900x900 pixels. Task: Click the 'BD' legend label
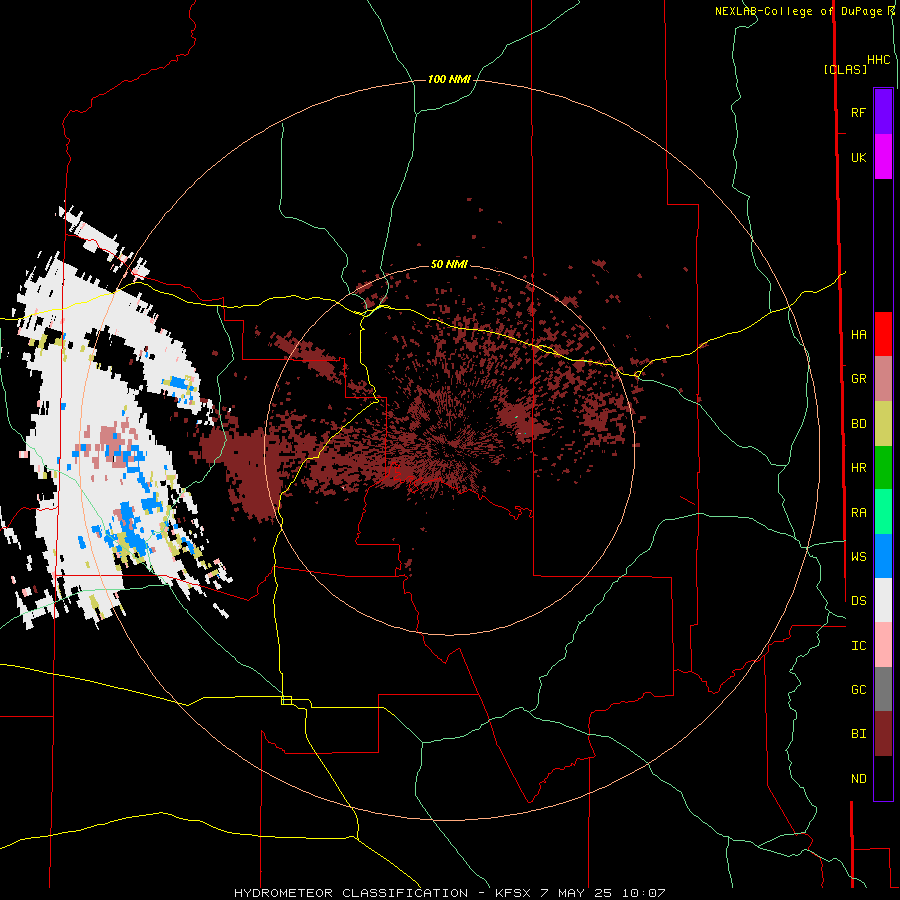click(x=858, y=424)
